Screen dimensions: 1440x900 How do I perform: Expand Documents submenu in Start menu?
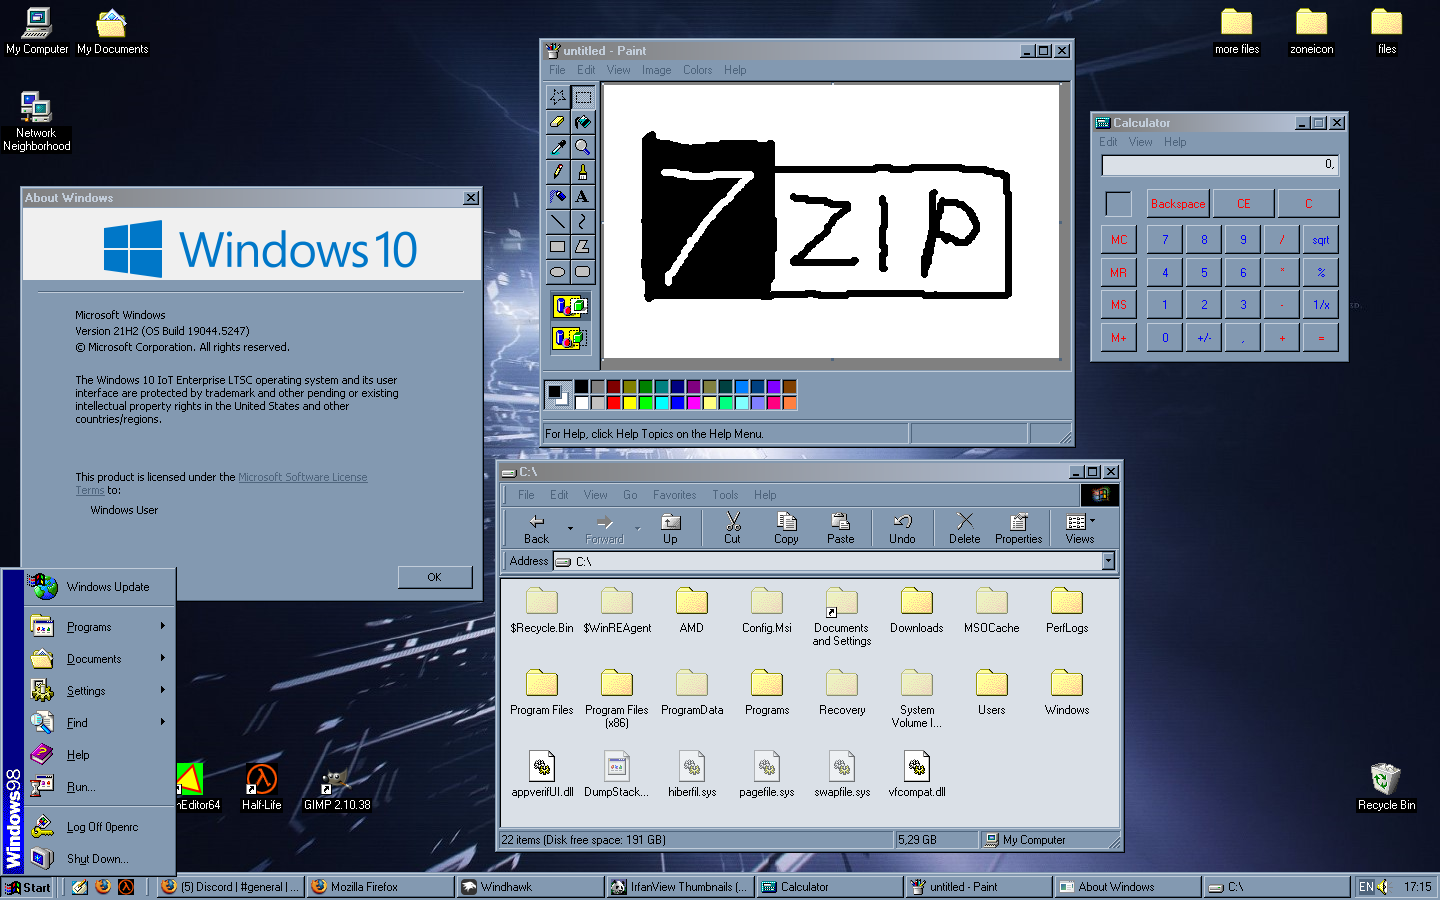point(162,658)
